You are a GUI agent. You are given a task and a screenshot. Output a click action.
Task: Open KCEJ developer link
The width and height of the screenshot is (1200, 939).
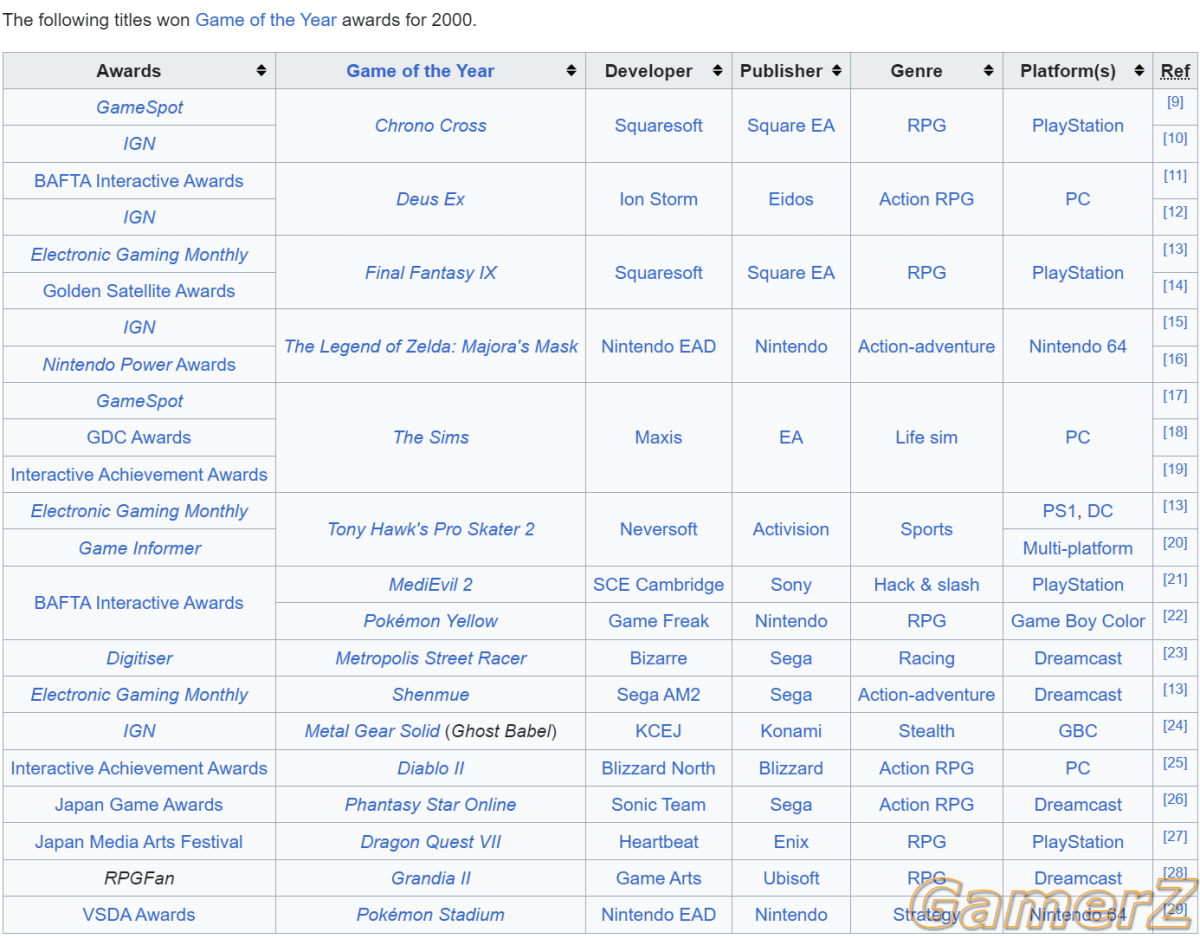pos(659,731)
